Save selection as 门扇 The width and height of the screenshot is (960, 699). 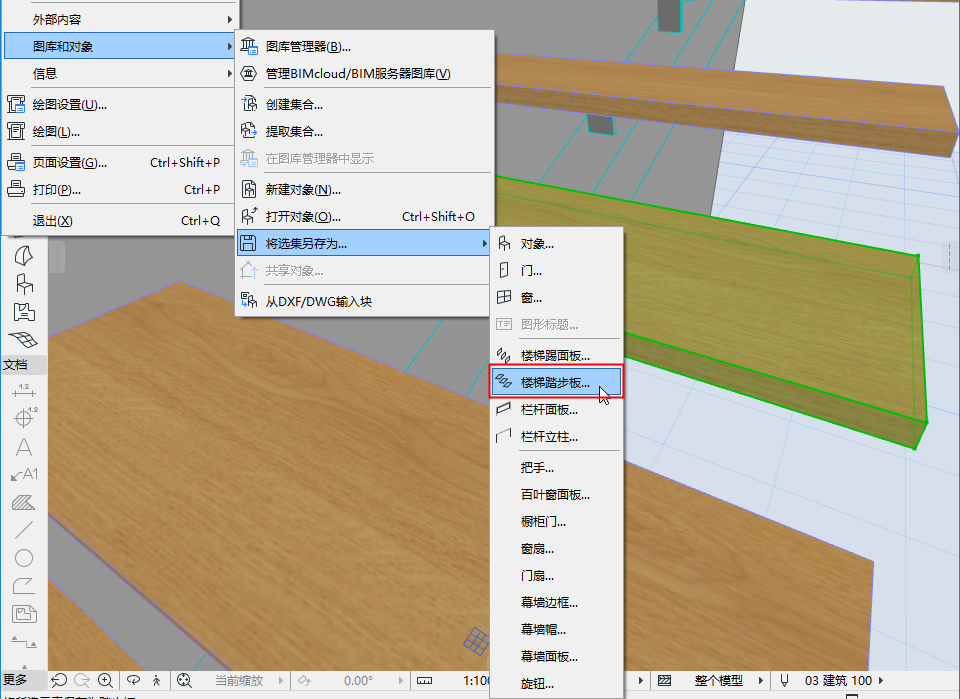coord(557,576)
